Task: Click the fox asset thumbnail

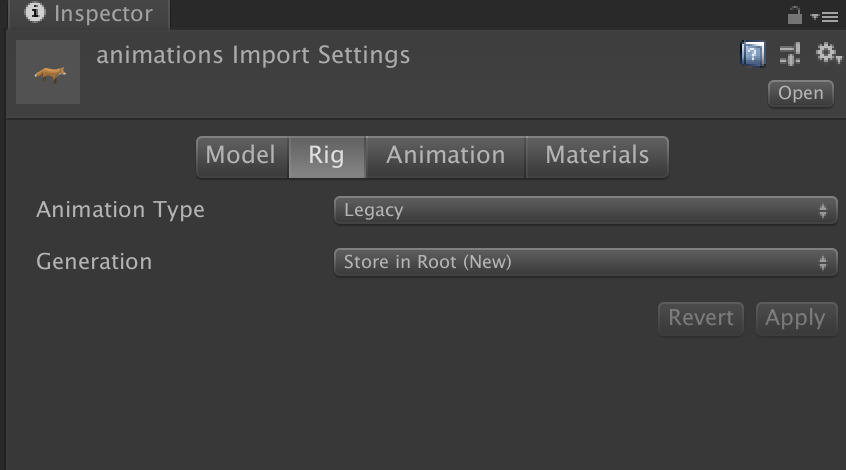Action: 48,73
